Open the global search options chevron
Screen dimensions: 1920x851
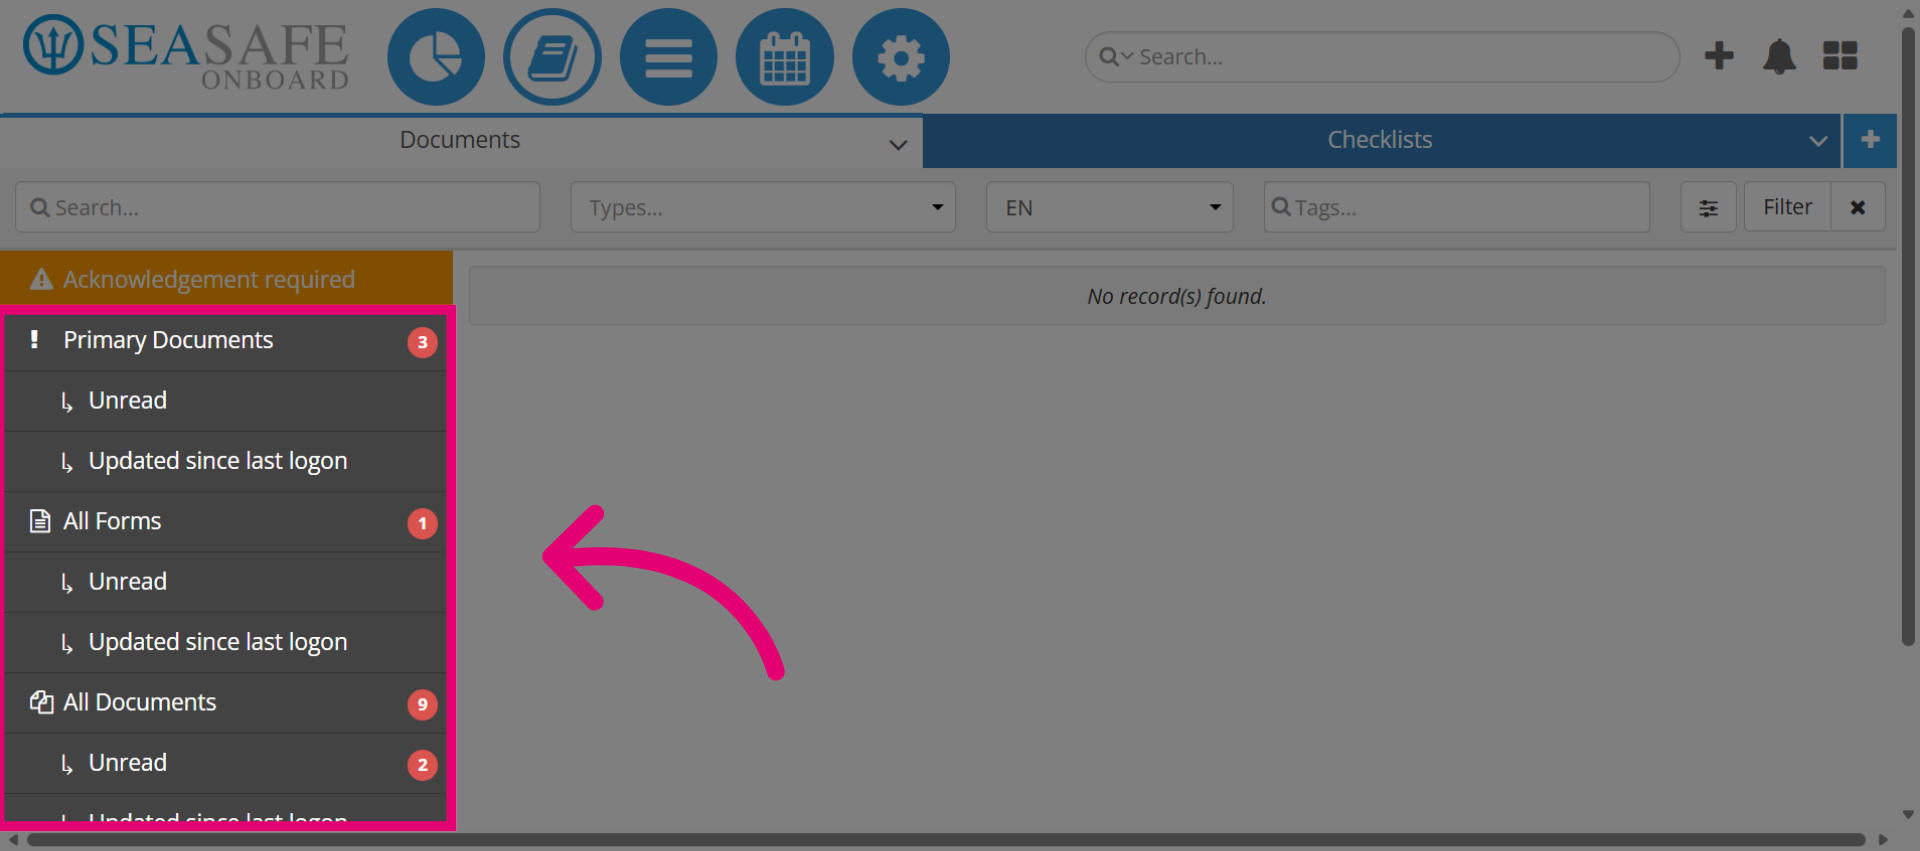(1128, 57)
